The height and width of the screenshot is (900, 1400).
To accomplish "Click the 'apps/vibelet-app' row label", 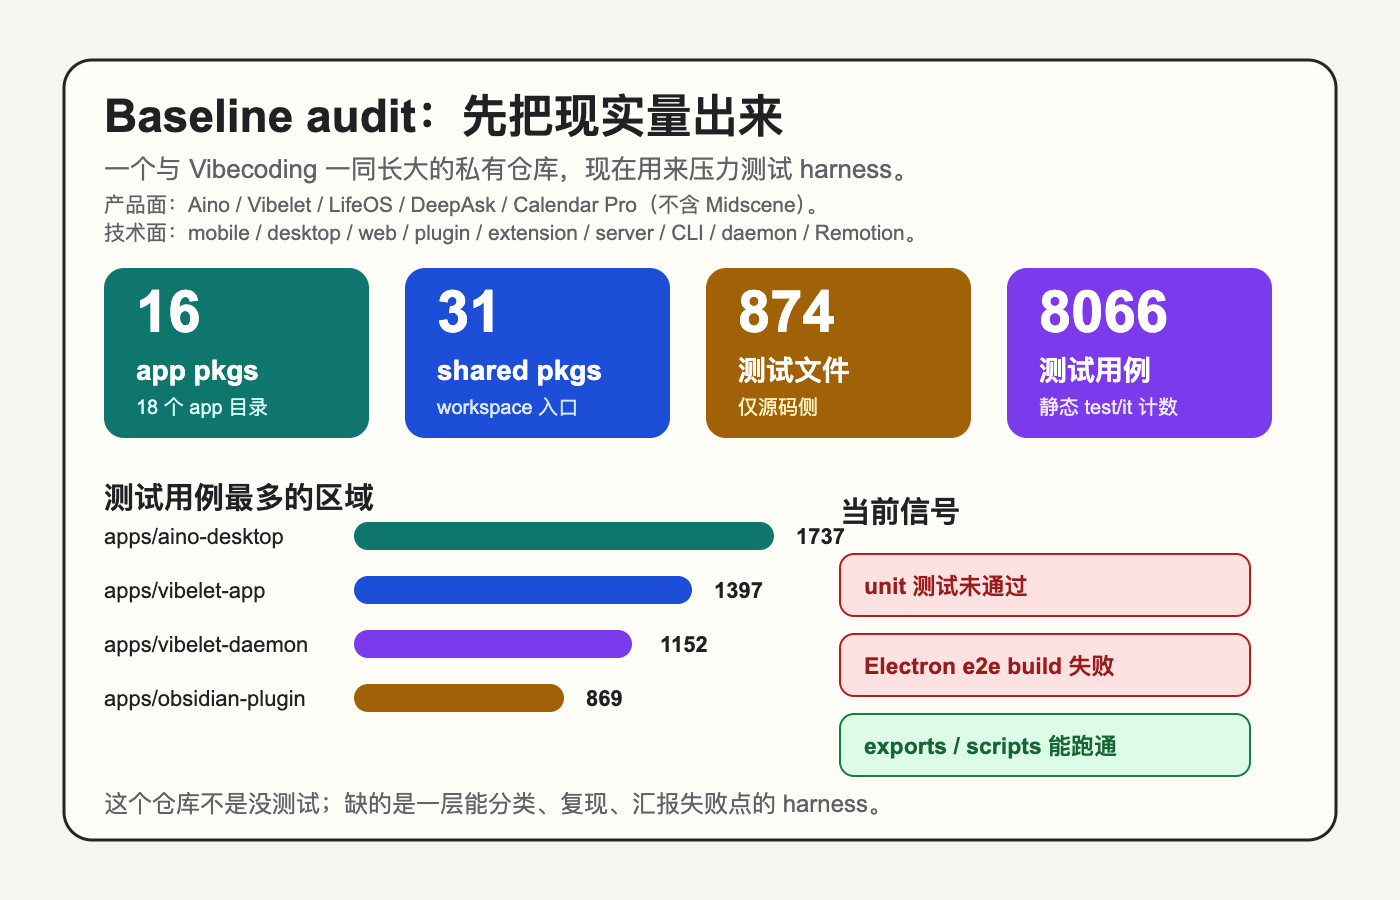I will [x=185, y=591].
